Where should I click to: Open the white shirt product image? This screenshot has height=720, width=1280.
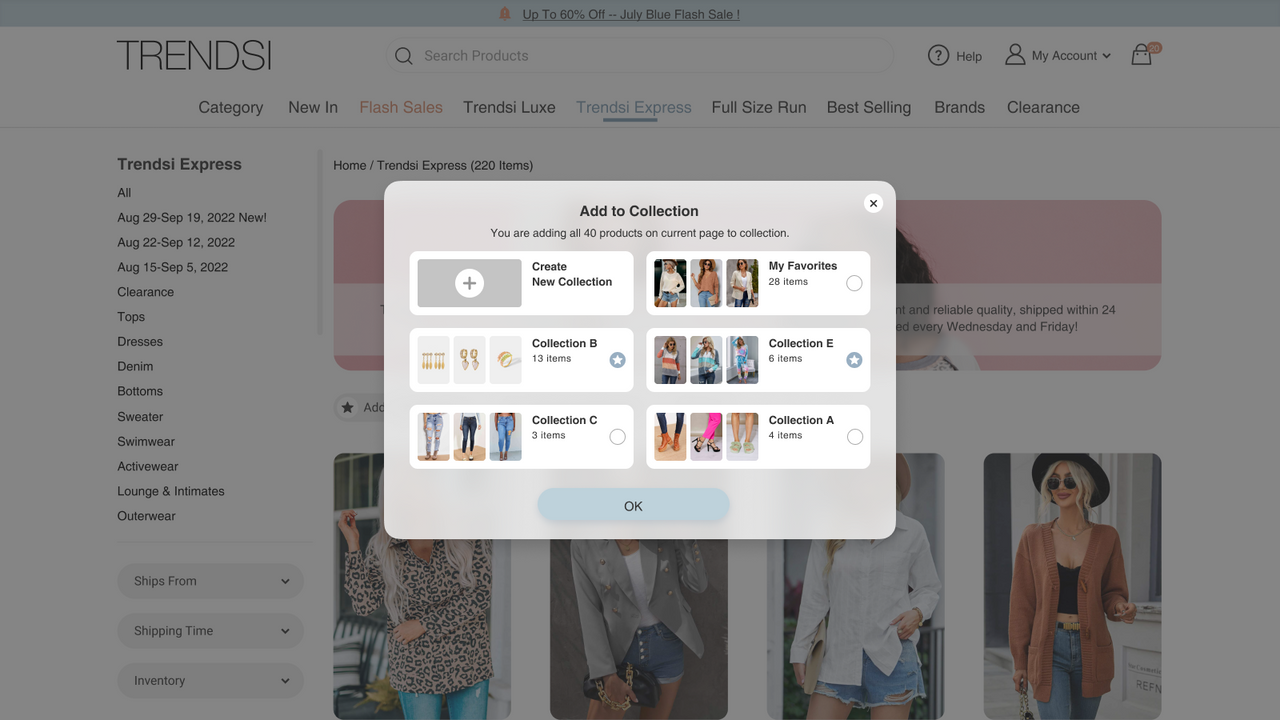point(856,630)
